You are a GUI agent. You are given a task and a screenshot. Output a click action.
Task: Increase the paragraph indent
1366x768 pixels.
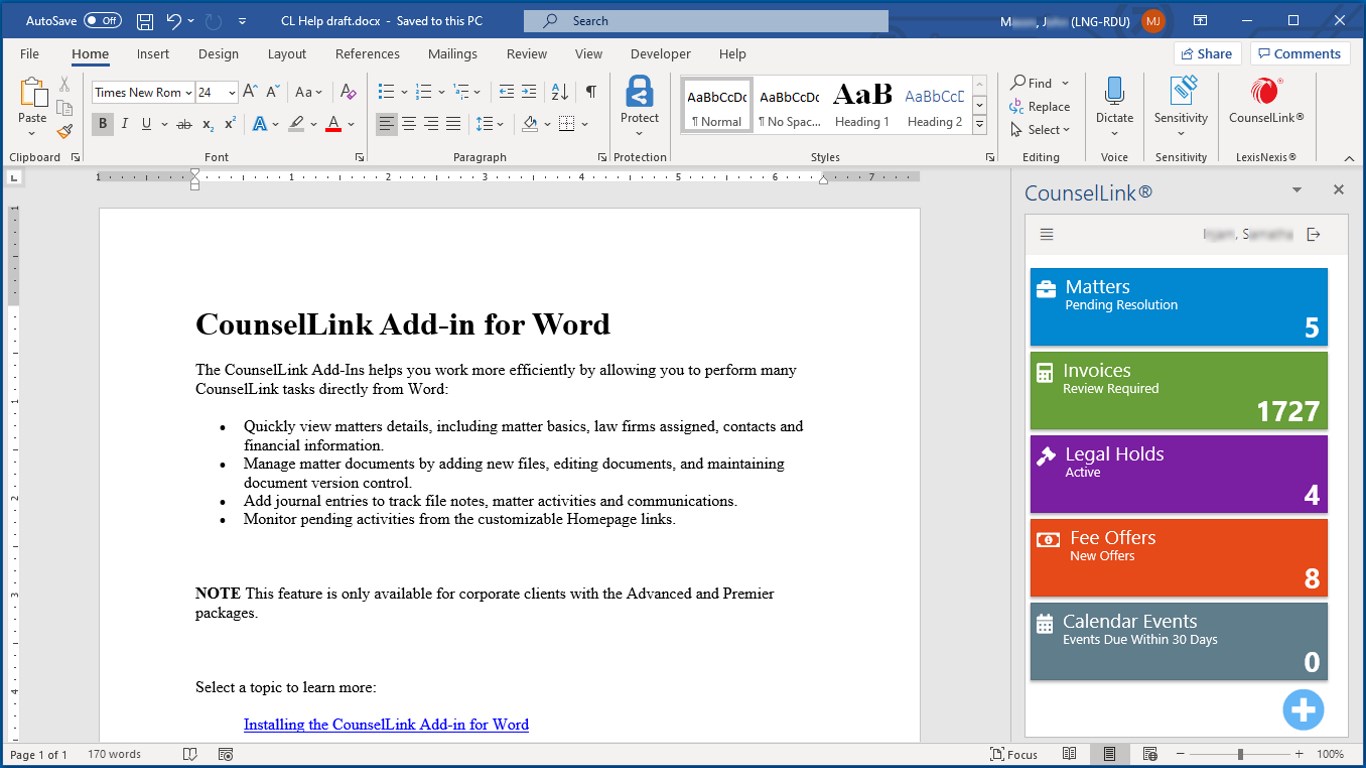tap(529, 92)
